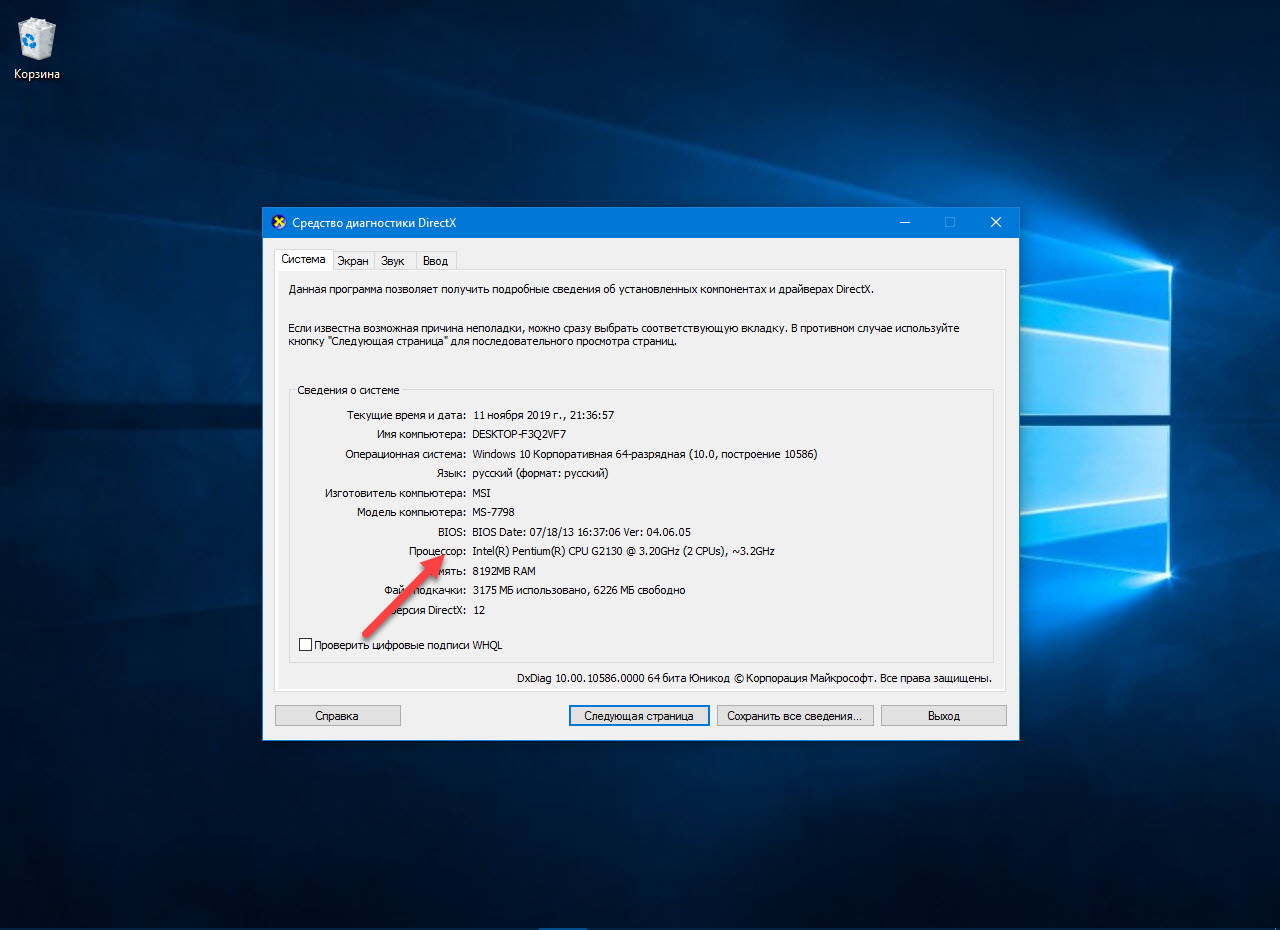Image resolution: width=1280 pixels, height=930 pixels.
Task: Click the 8192MB RAM value
Action: (504, 571)
